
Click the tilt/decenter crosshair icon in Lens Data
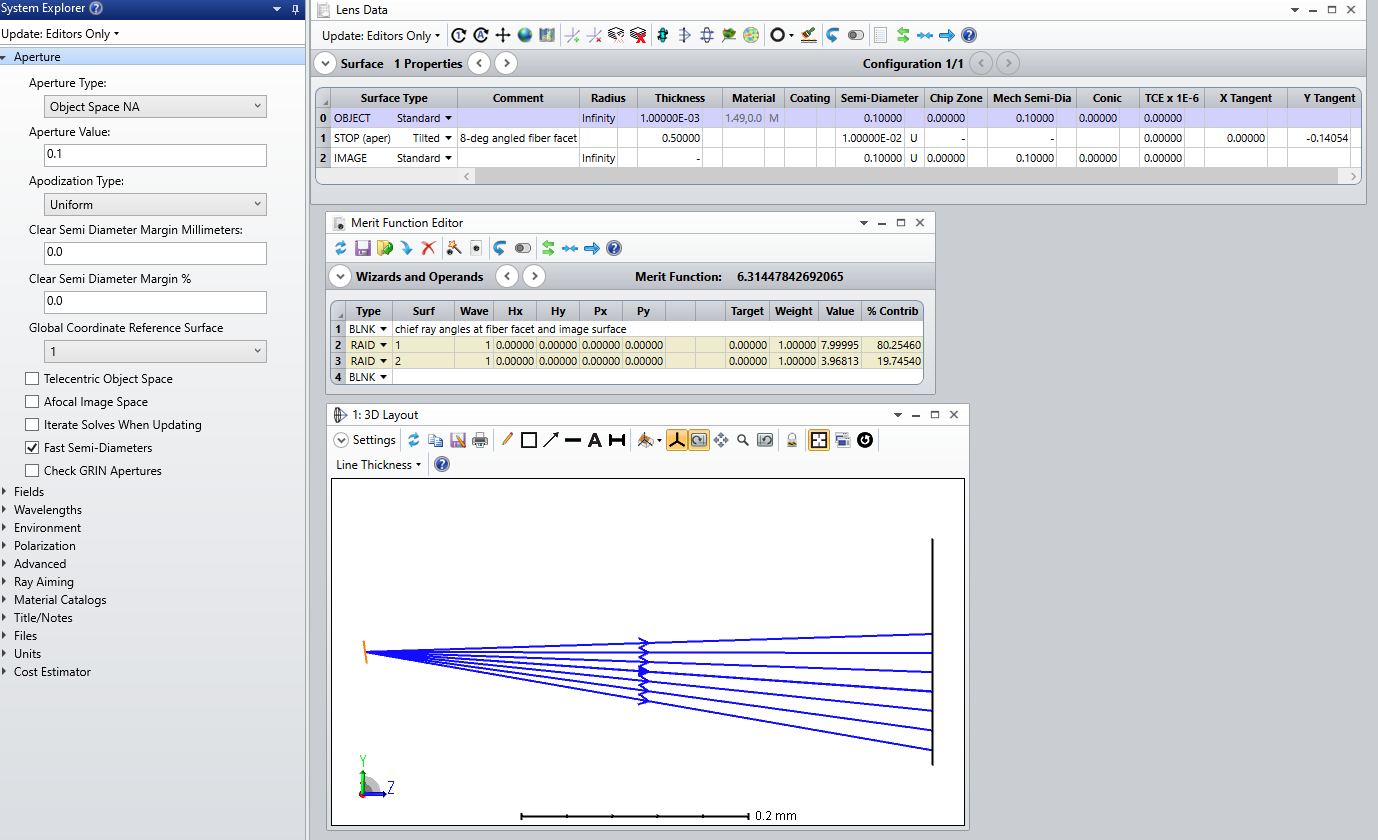[x=503, y=35]
